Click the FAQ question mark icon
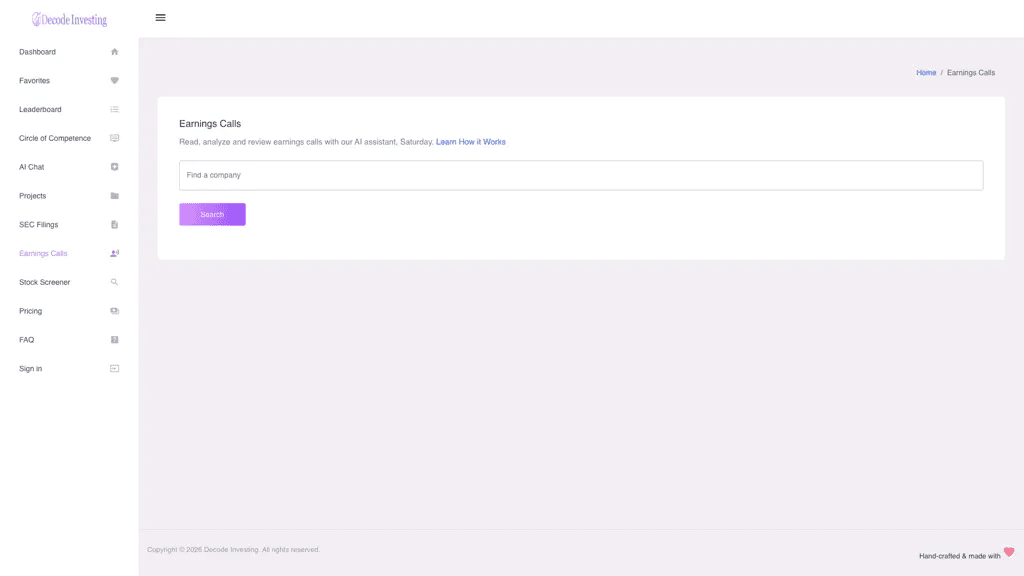The width and height of the screenshot is (1024, 576). tap(114, 340)
